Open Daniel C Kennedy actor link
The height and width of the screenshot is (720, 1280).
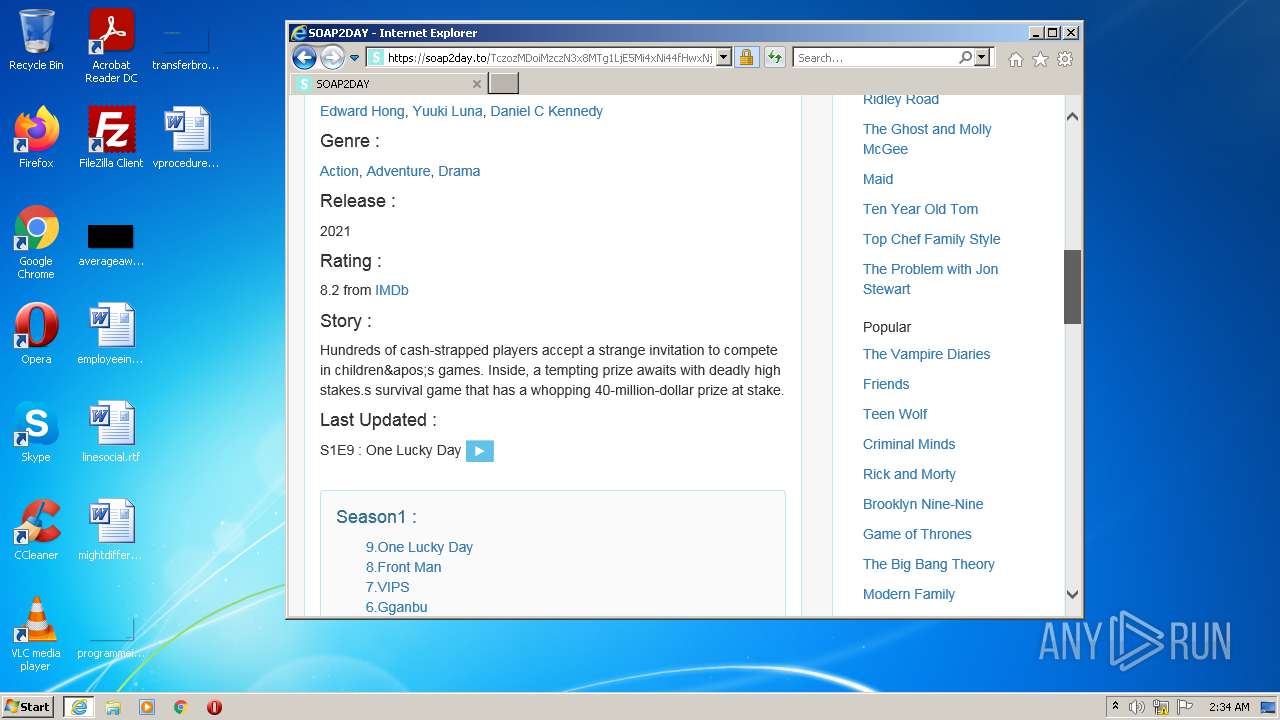(546, 111)
